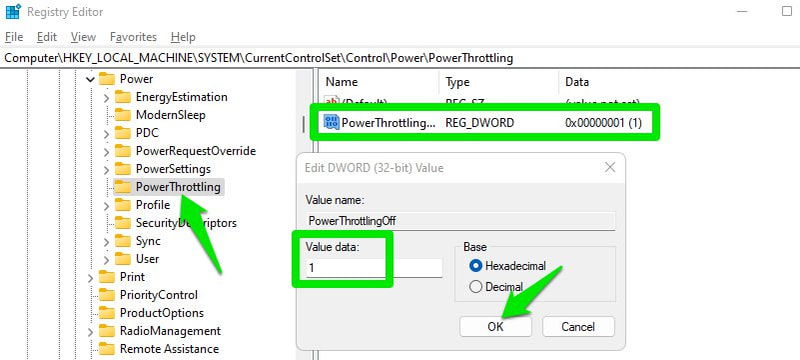
Task: Click the (Default) string value icon
Action: pyautogui.click(x=331, y=101)
